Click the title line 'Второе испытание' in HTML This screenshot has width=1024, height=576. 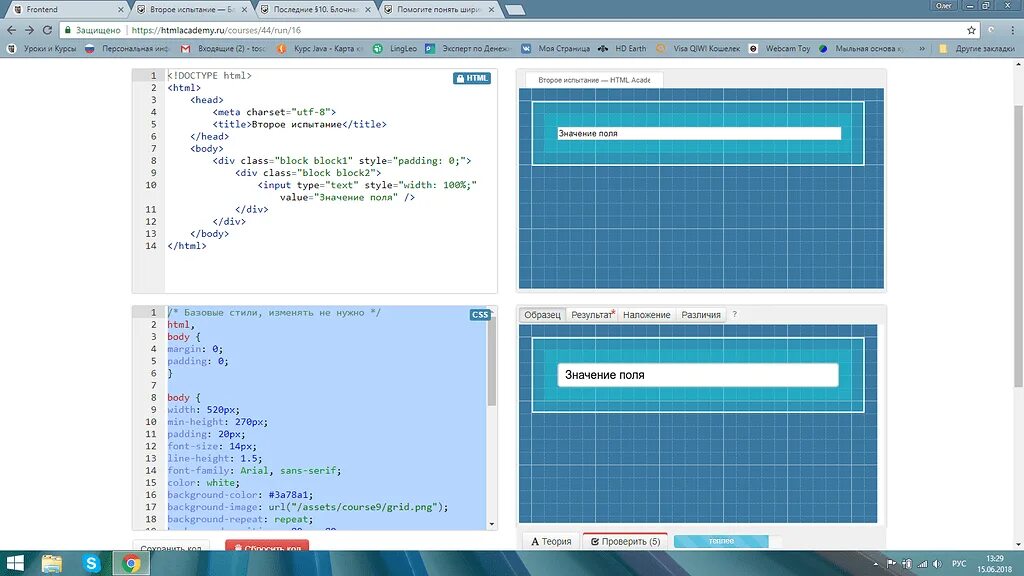pos(299,124)
